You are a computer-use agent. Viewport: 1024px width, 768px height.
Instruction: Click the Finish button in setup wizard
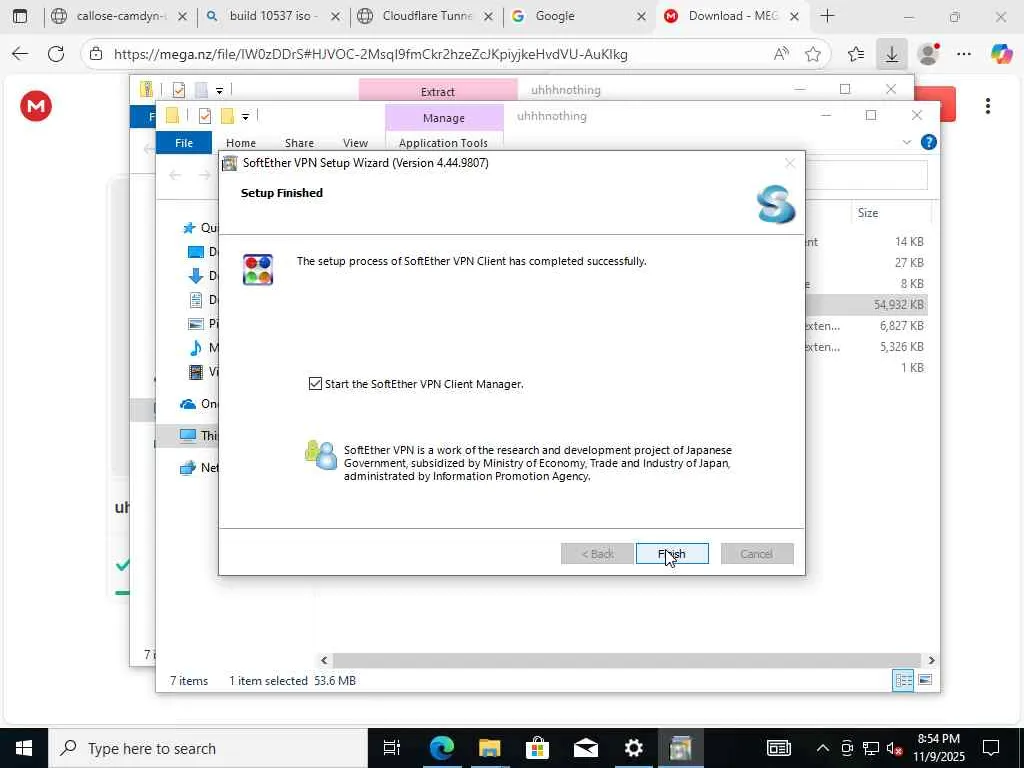pyautogui.click(x=672, y=554)
